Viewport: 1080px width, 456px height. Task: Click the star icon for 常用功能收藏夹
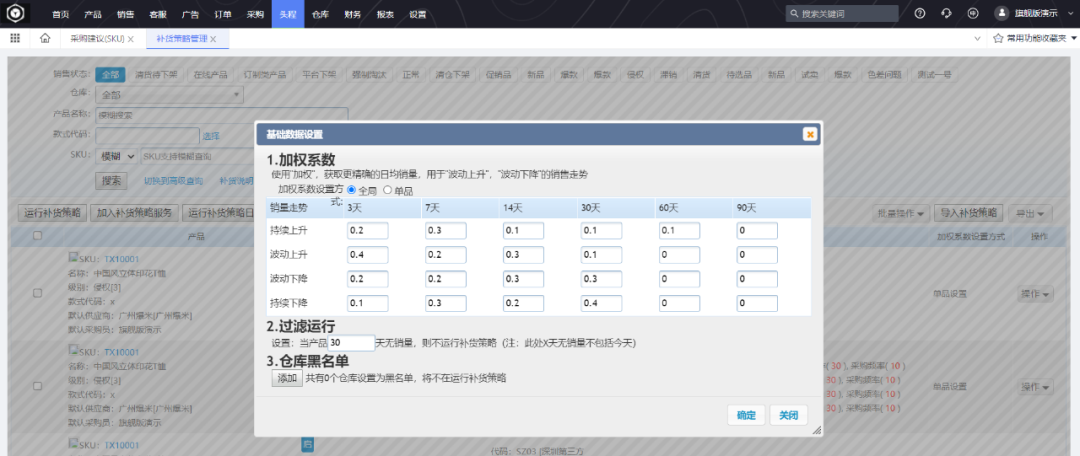pos(997,38)
